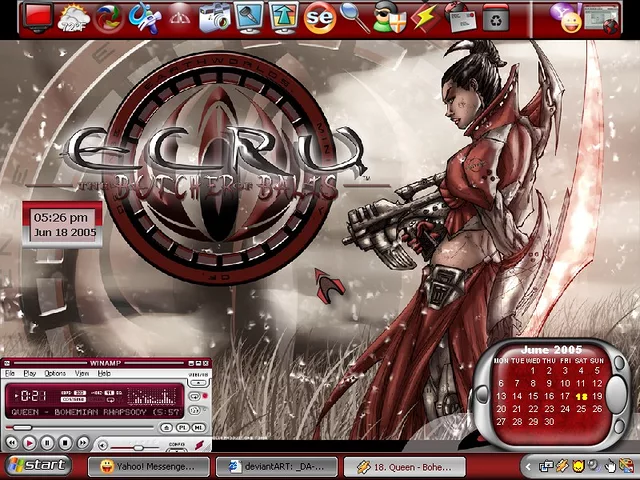
Task: Open the Winamp Play menu
Action: click(30, 373)
